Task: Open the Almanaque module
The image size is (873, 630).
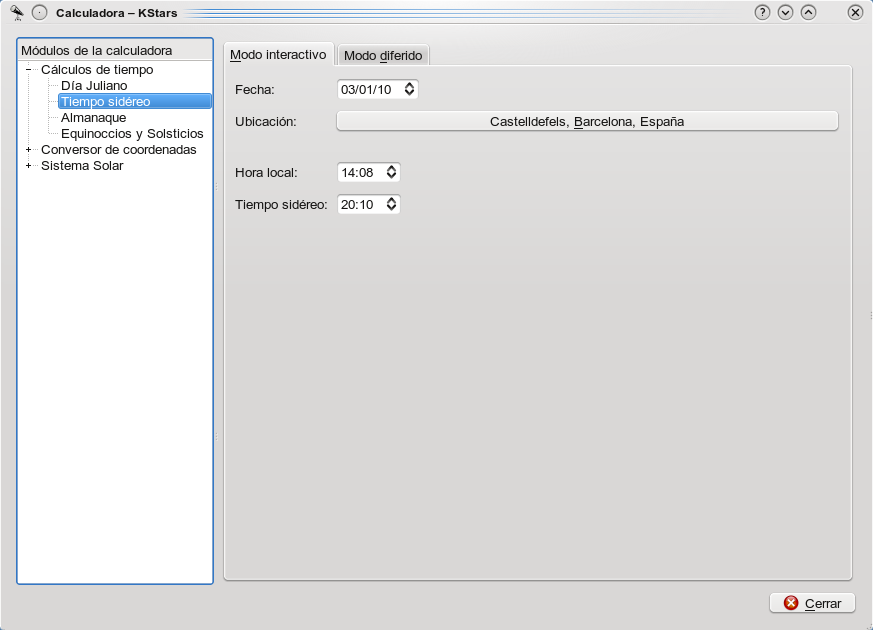Action: (93, 118)
